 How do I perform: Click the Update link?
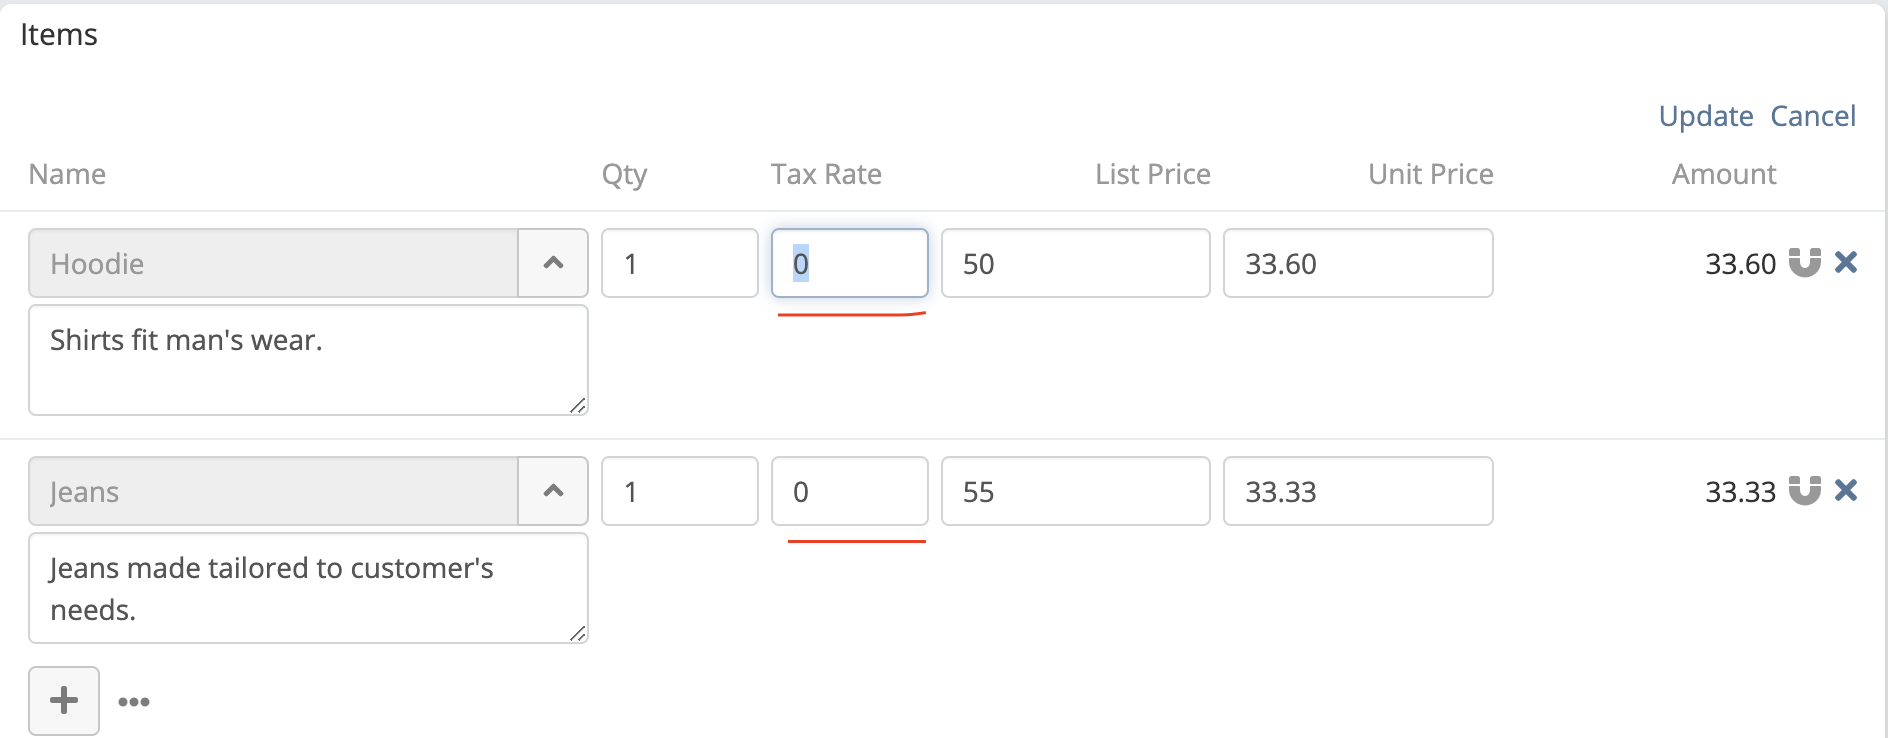coord(1706,116)
